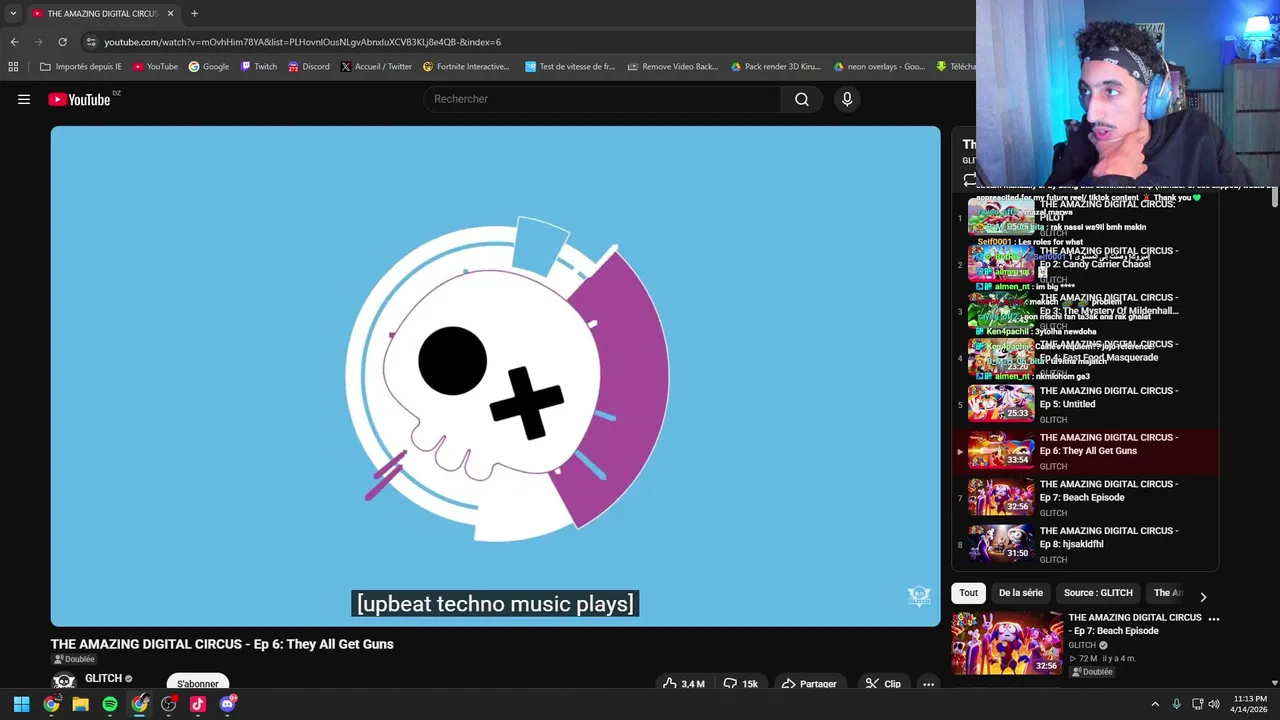
Task: Click the page vertical scrollbar down arrow
Action: [x=1274, y=682]
